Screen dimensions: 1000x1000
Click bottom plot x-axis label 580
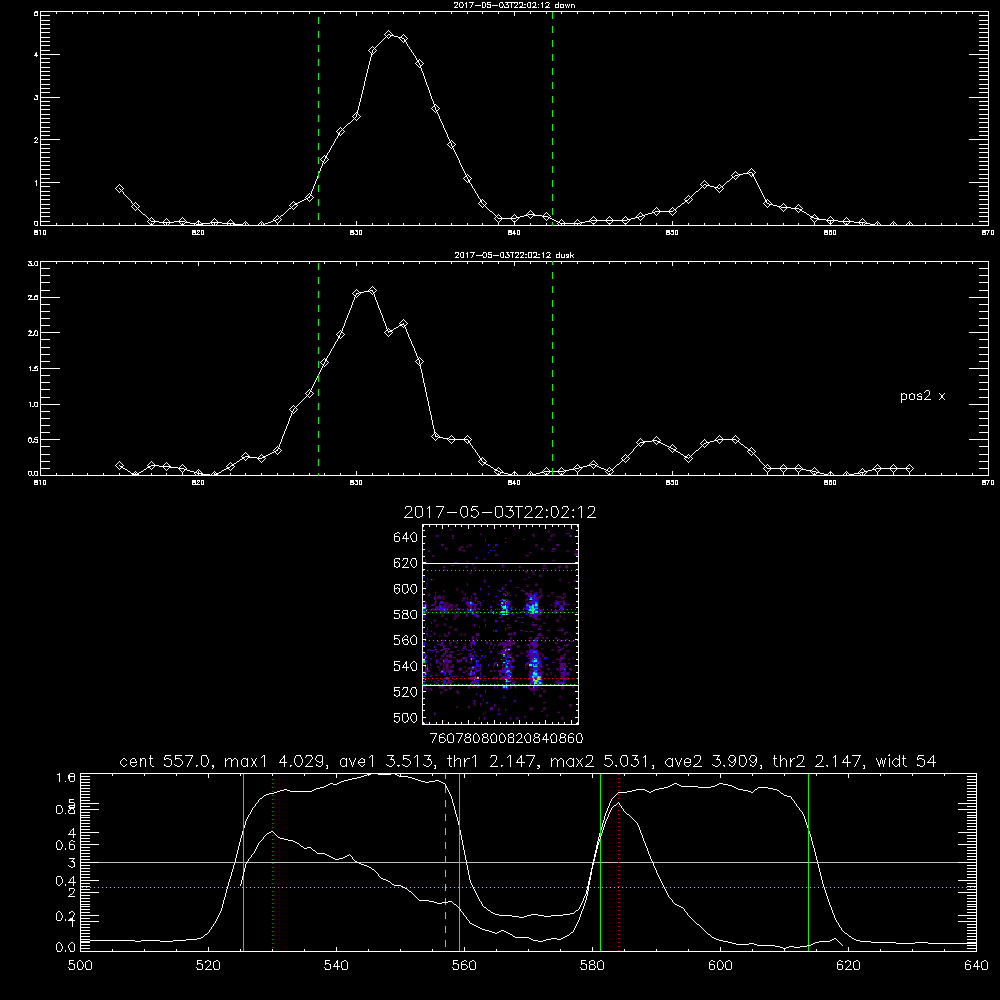tap(592, 966)
